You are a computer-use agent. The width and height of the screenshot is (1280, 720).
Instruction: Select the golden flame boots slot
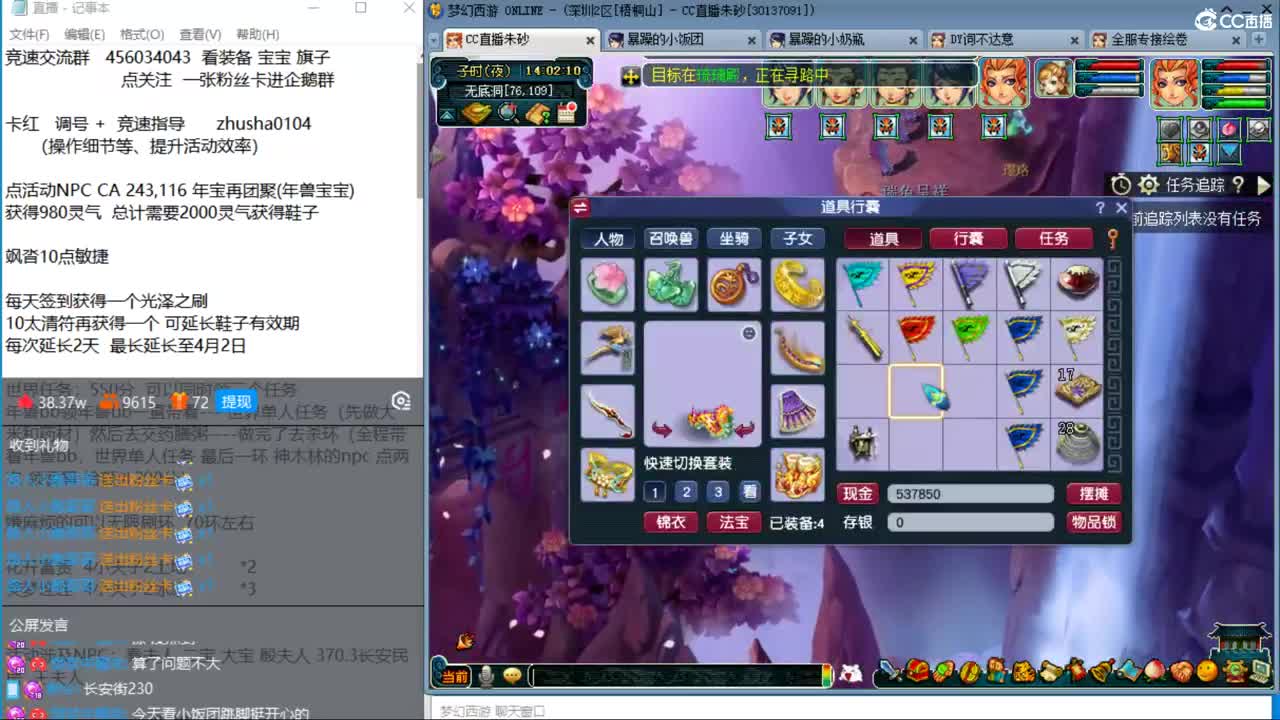[x=797, y=474]
